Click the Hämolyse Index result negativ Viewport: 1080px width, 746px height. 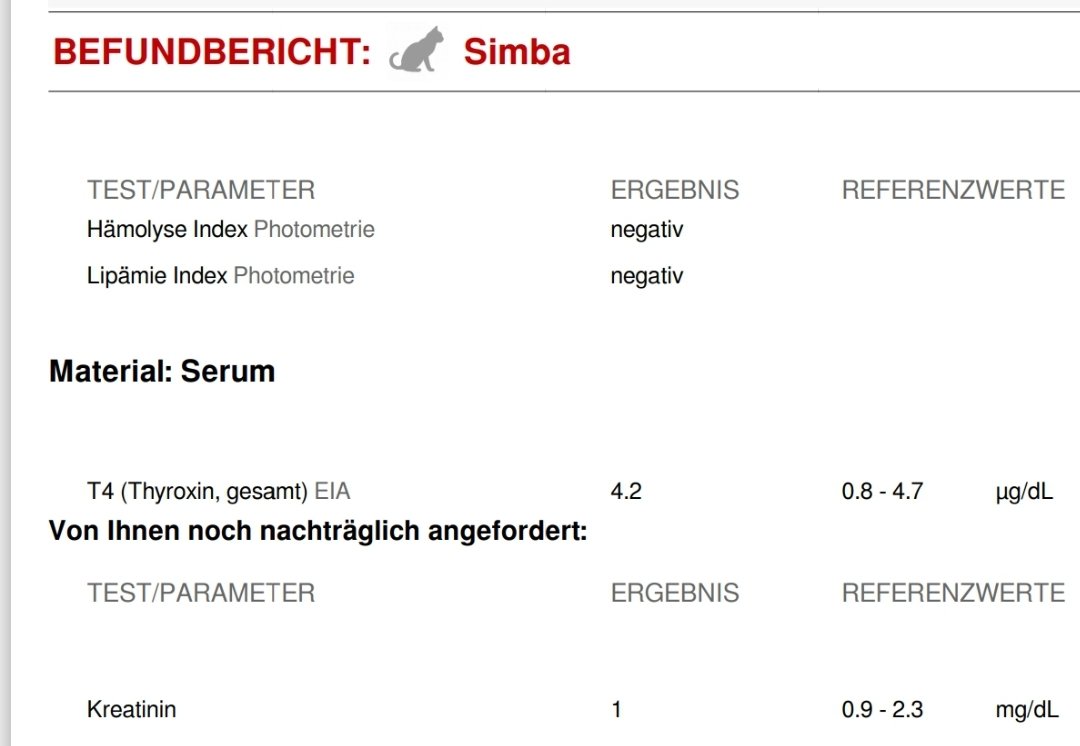[x=647, y=229]
